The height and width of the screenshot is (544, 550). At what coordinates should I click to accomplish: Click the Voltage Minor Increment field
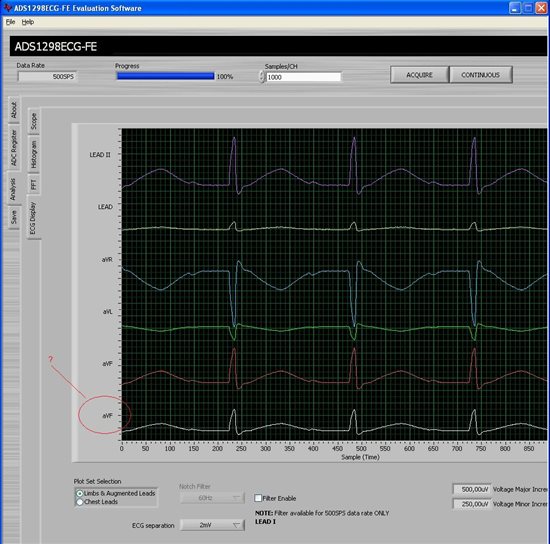coord(472,504)
